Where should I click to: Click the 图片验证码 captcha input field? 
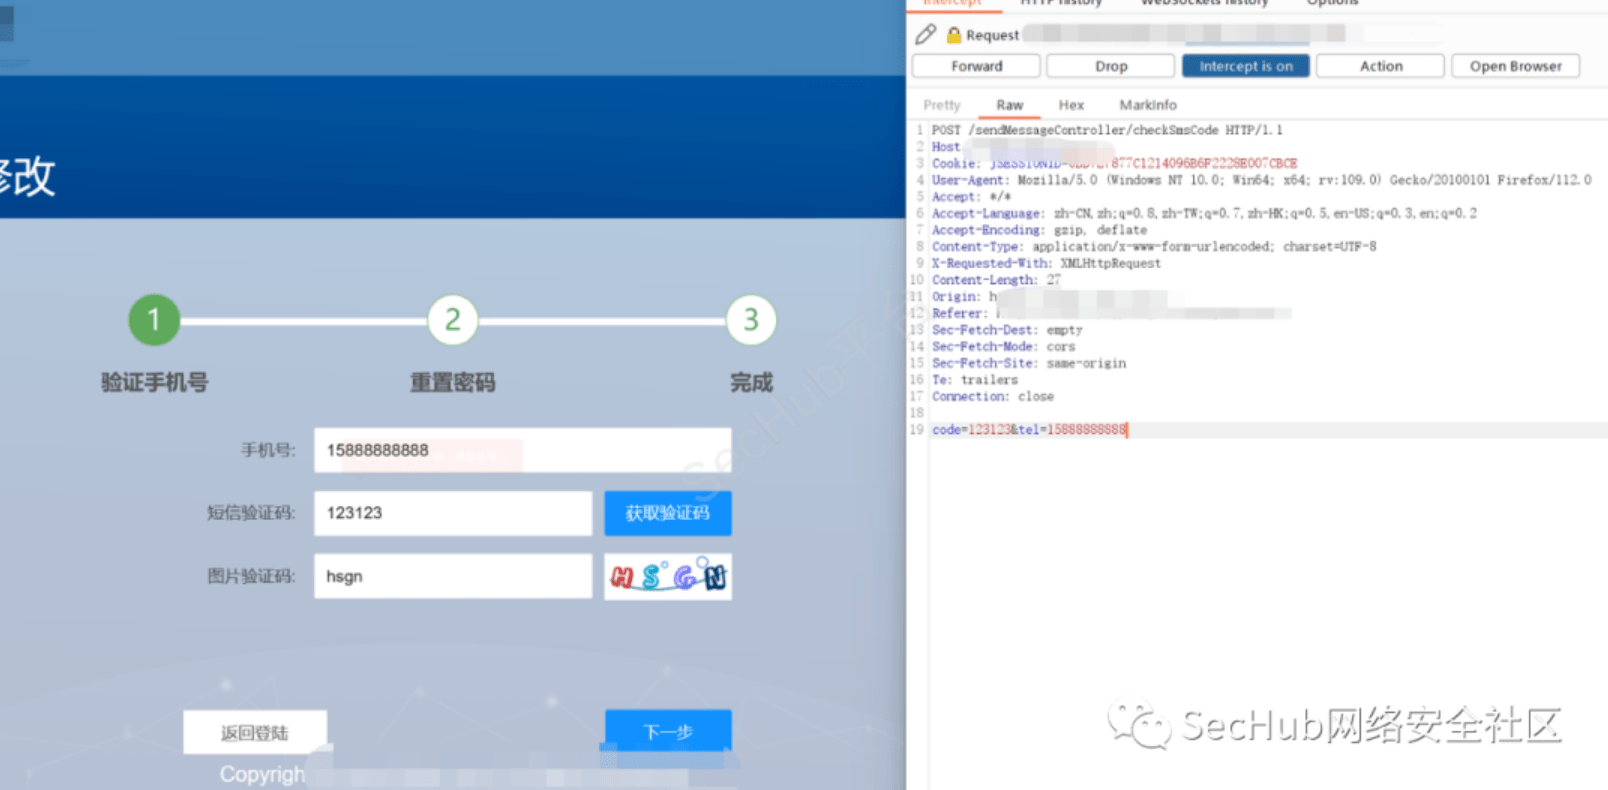point(453,576)
